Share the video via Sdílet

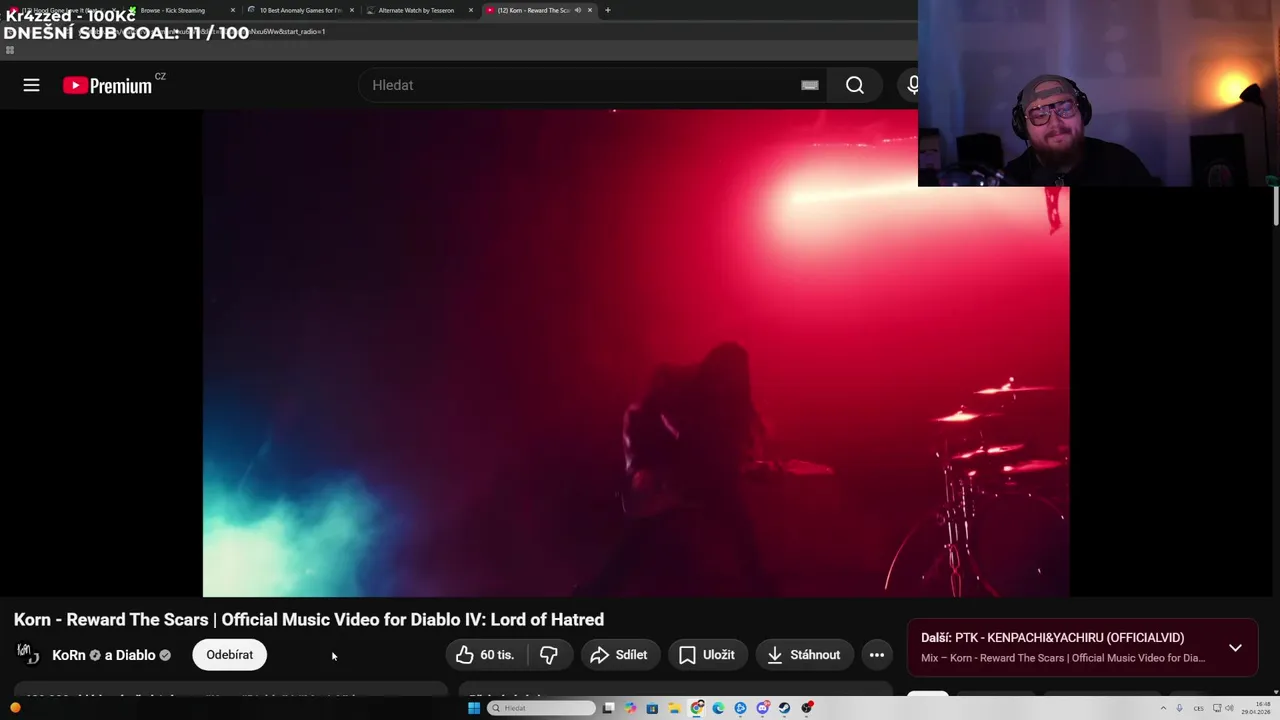tap(620, 655)
